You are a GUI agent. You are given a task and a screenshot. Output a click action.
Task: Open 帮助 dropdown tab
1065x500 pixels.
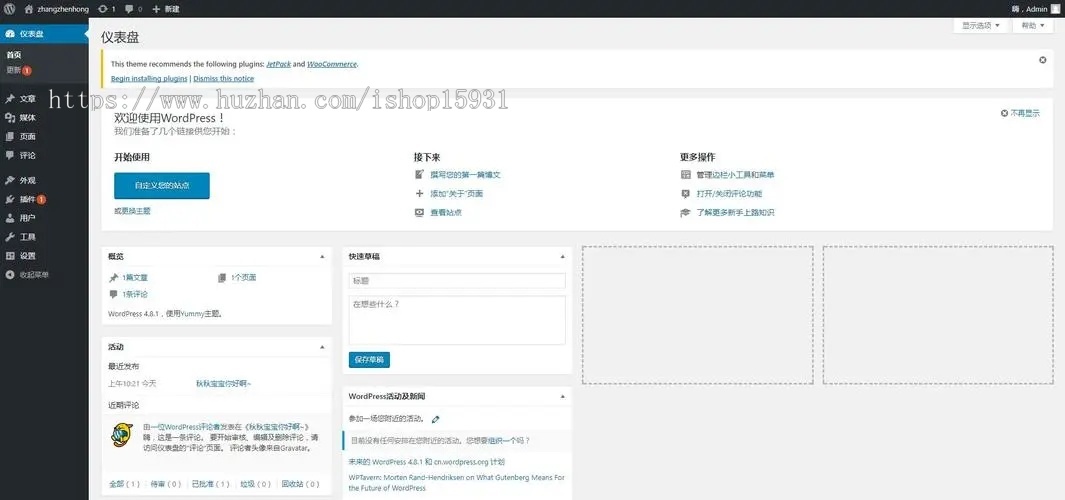click(x=1032, y=26)
